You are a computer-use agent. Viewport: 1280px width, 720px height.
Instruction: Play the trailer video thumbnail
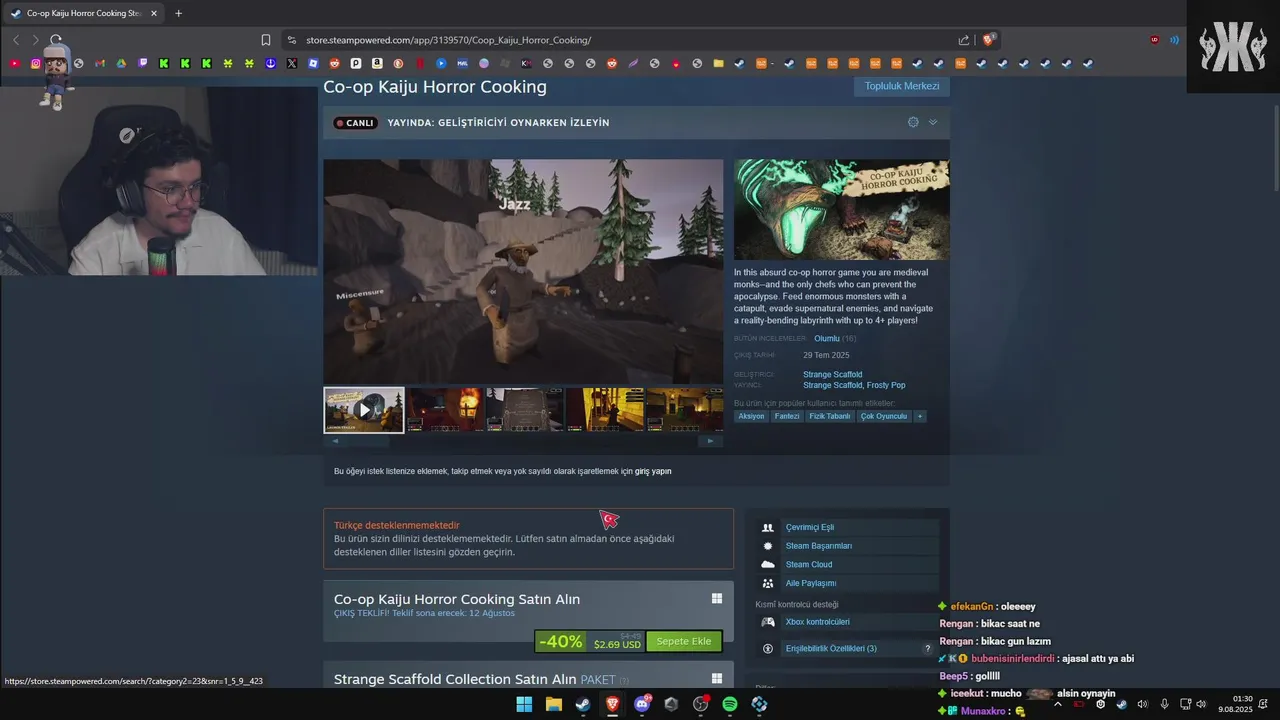pyautogui.click(x=364, y=410)
